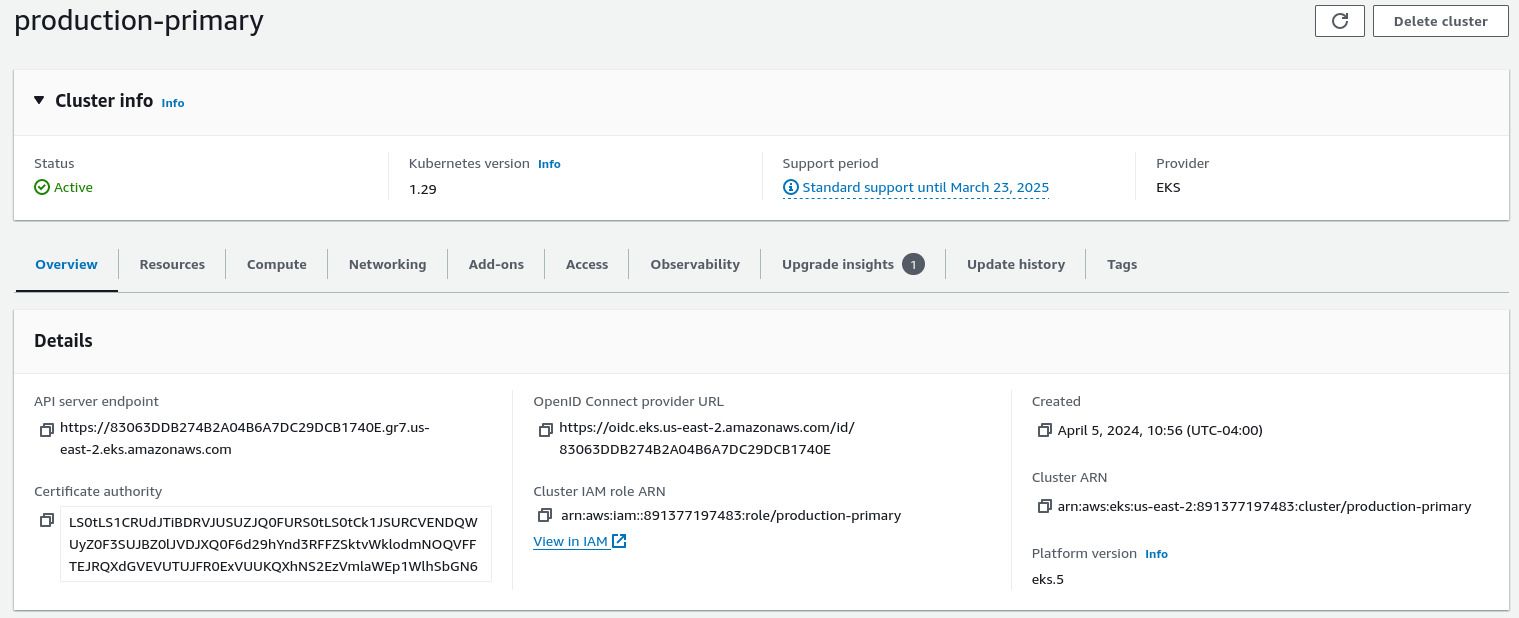
Task: Collapse the Cluster info section
Action: (x=39, y=100)
